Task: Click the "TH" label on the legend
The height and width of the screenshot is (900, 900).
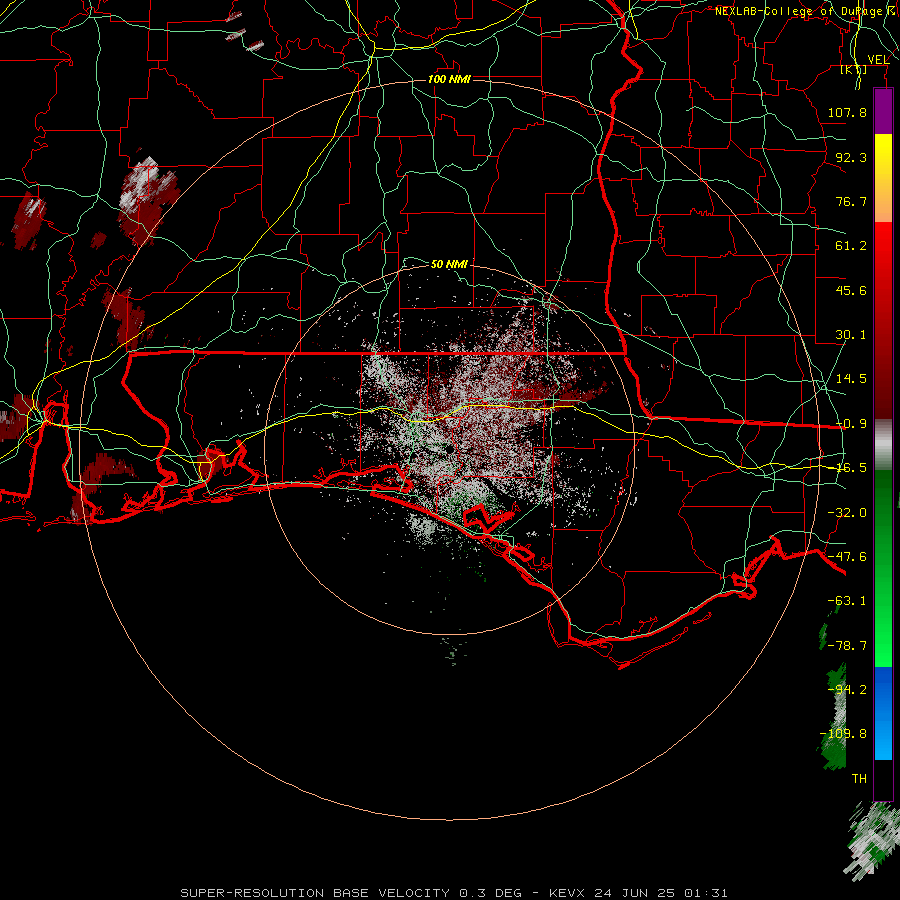Action: (859, 779)
